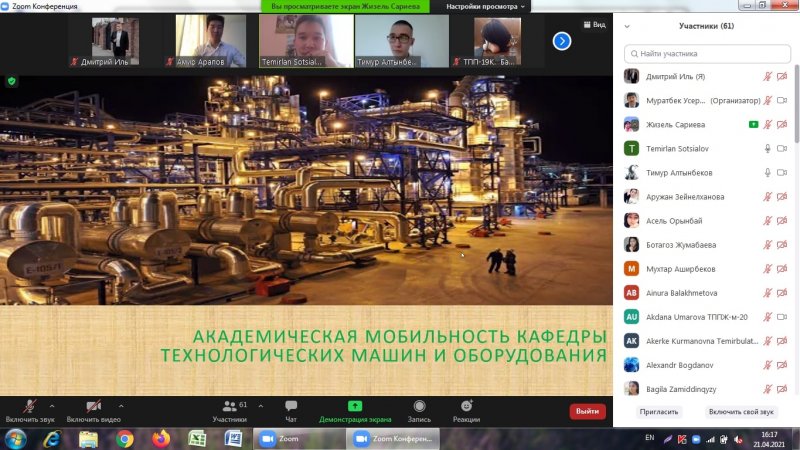Leave meeting with Выйти button
Screen dimensions: 800x450
587,411
